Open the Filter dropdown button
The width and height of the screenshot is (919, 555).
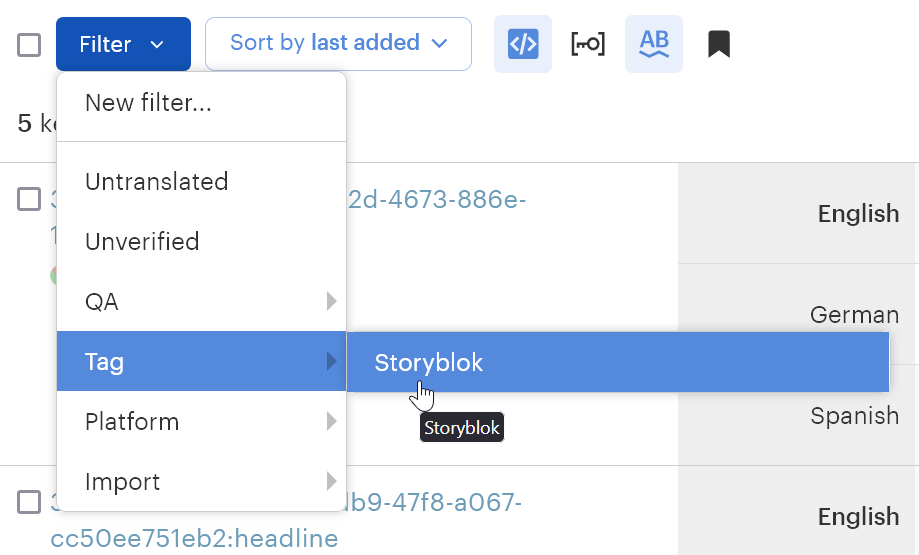tap(123, 44)
